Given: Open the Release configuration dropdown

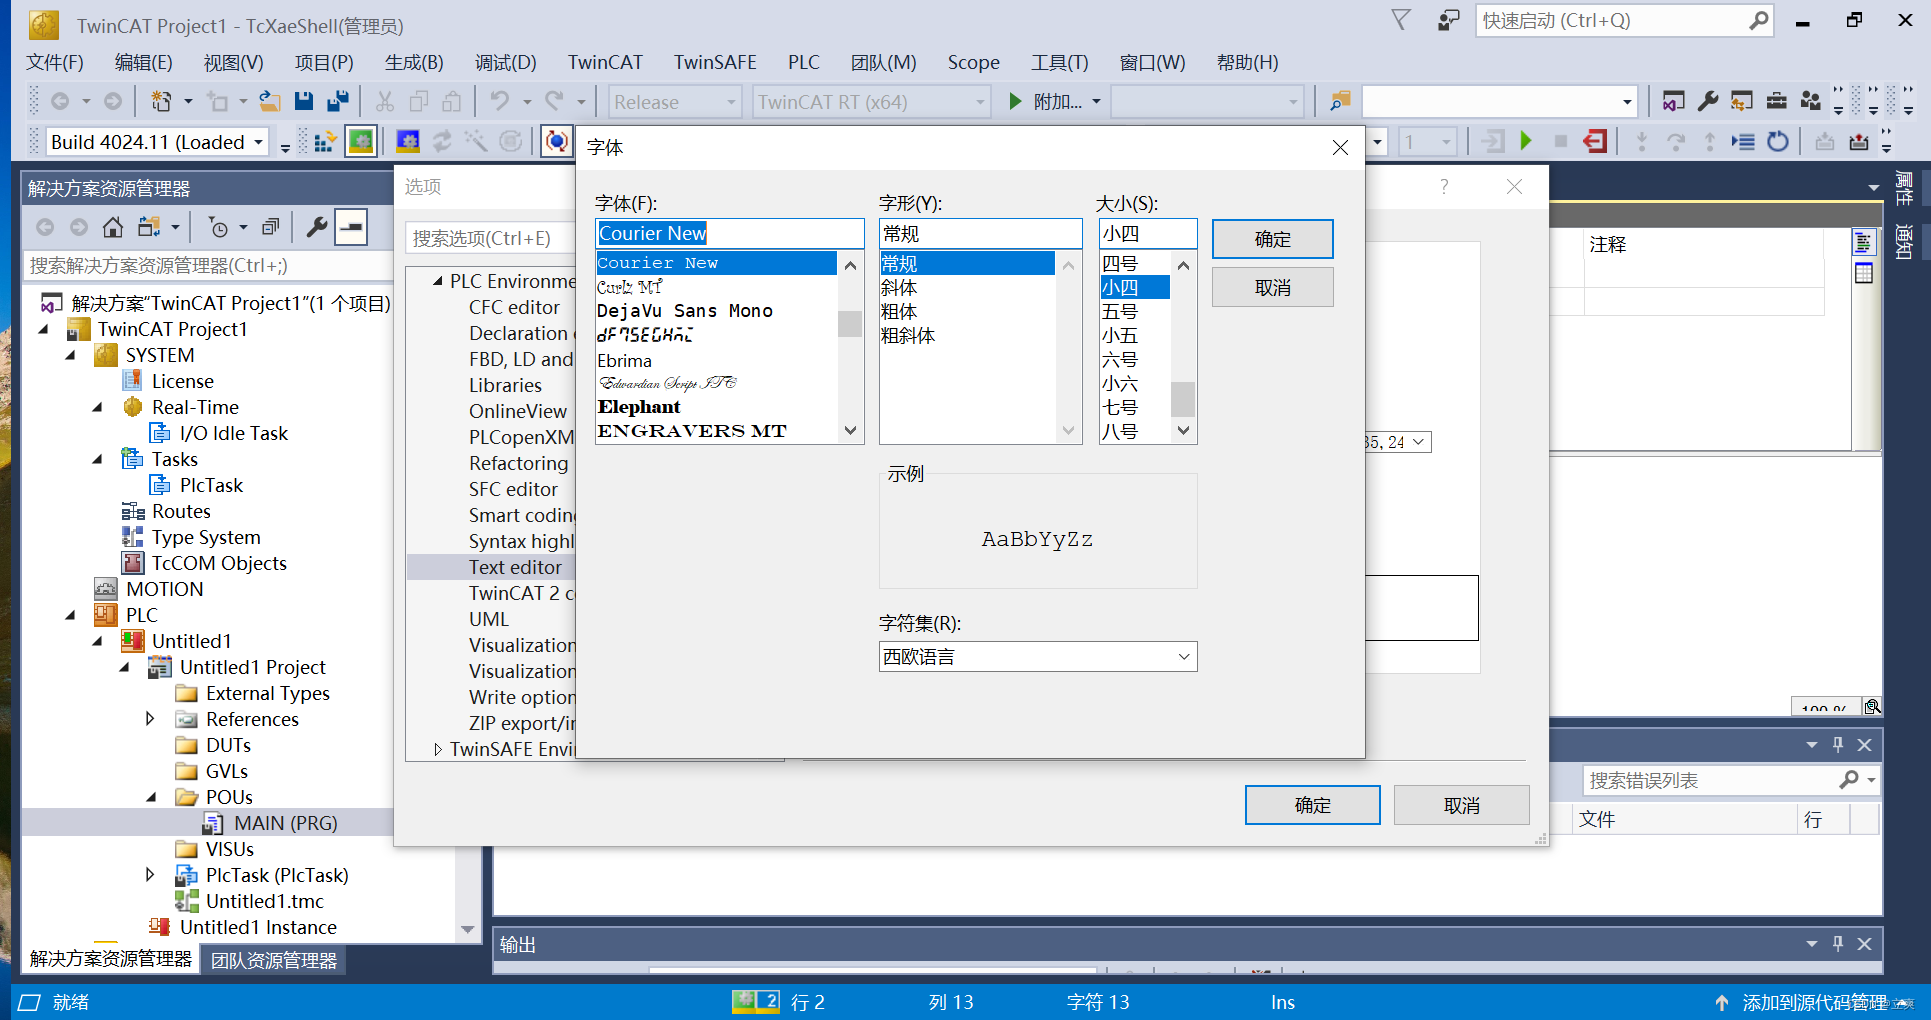Looking at the screenshot, I should point(731,102).
